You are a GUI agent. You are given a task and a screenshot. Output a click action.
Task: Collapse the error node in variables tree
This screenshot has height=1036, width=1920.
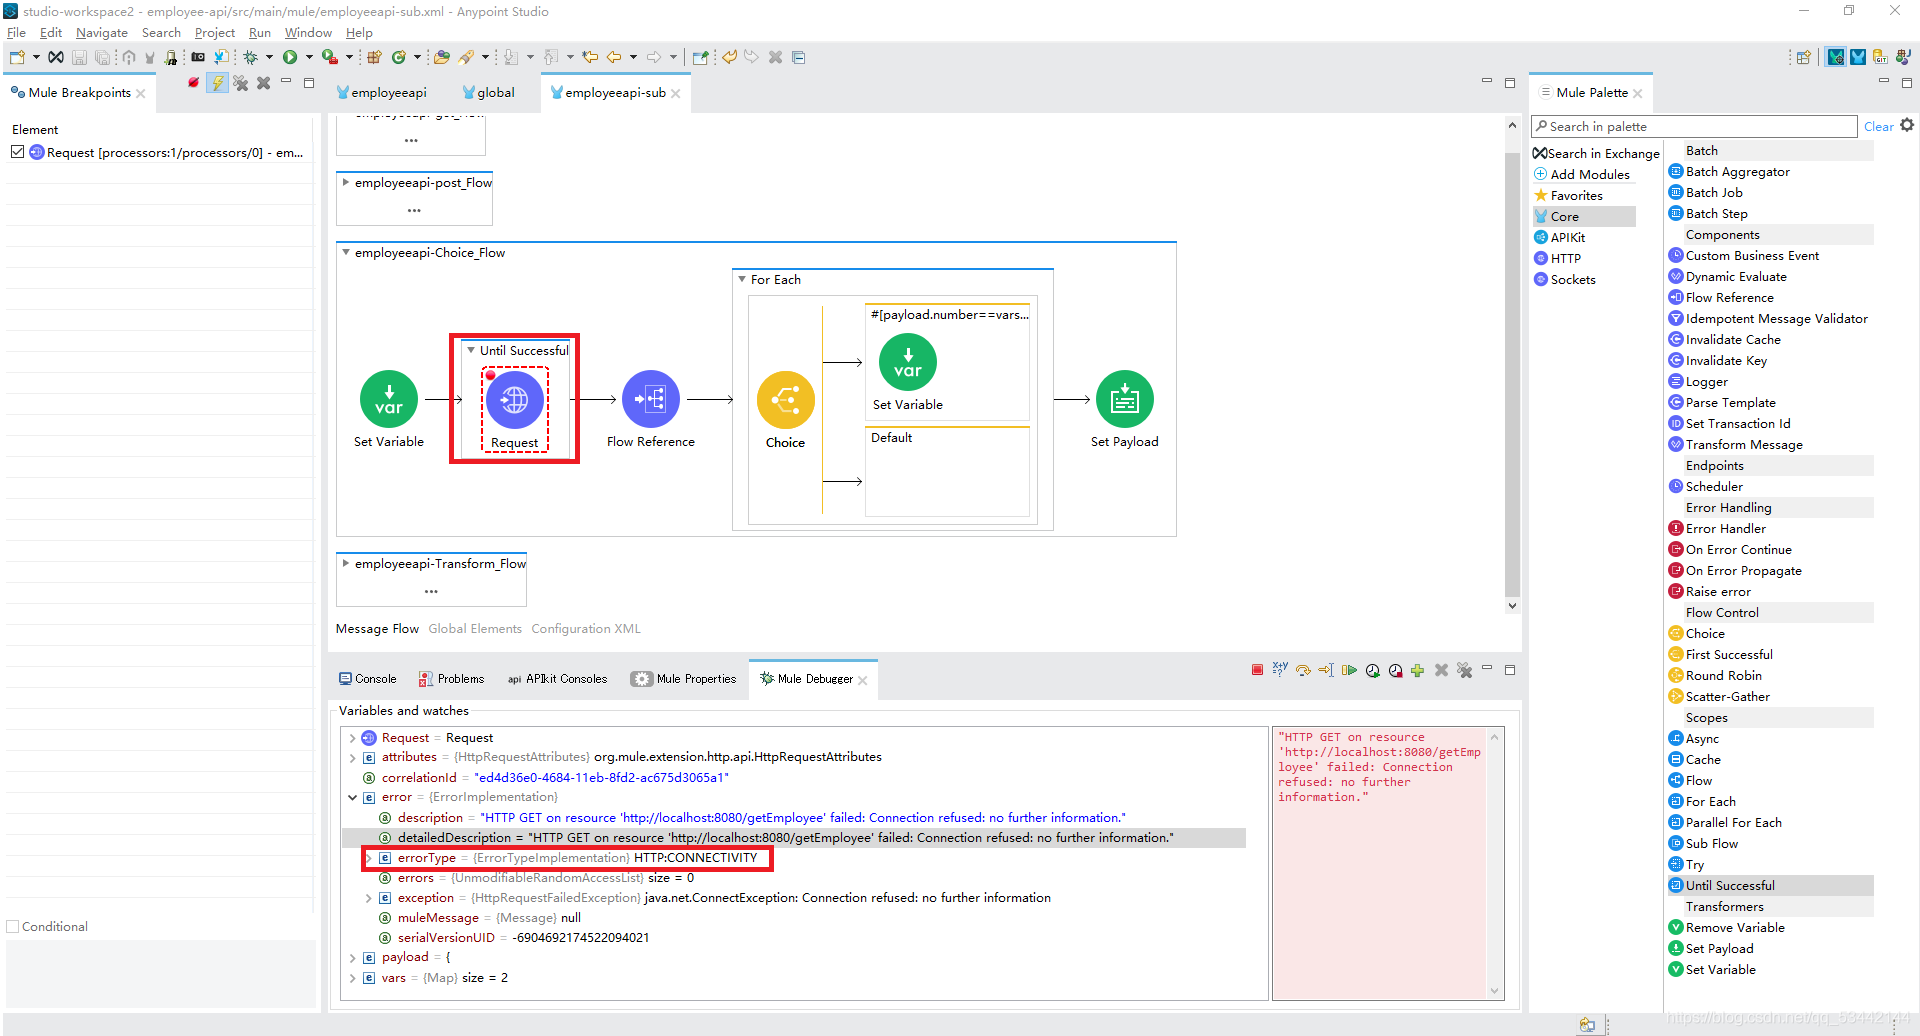click(x=353, y=797)
